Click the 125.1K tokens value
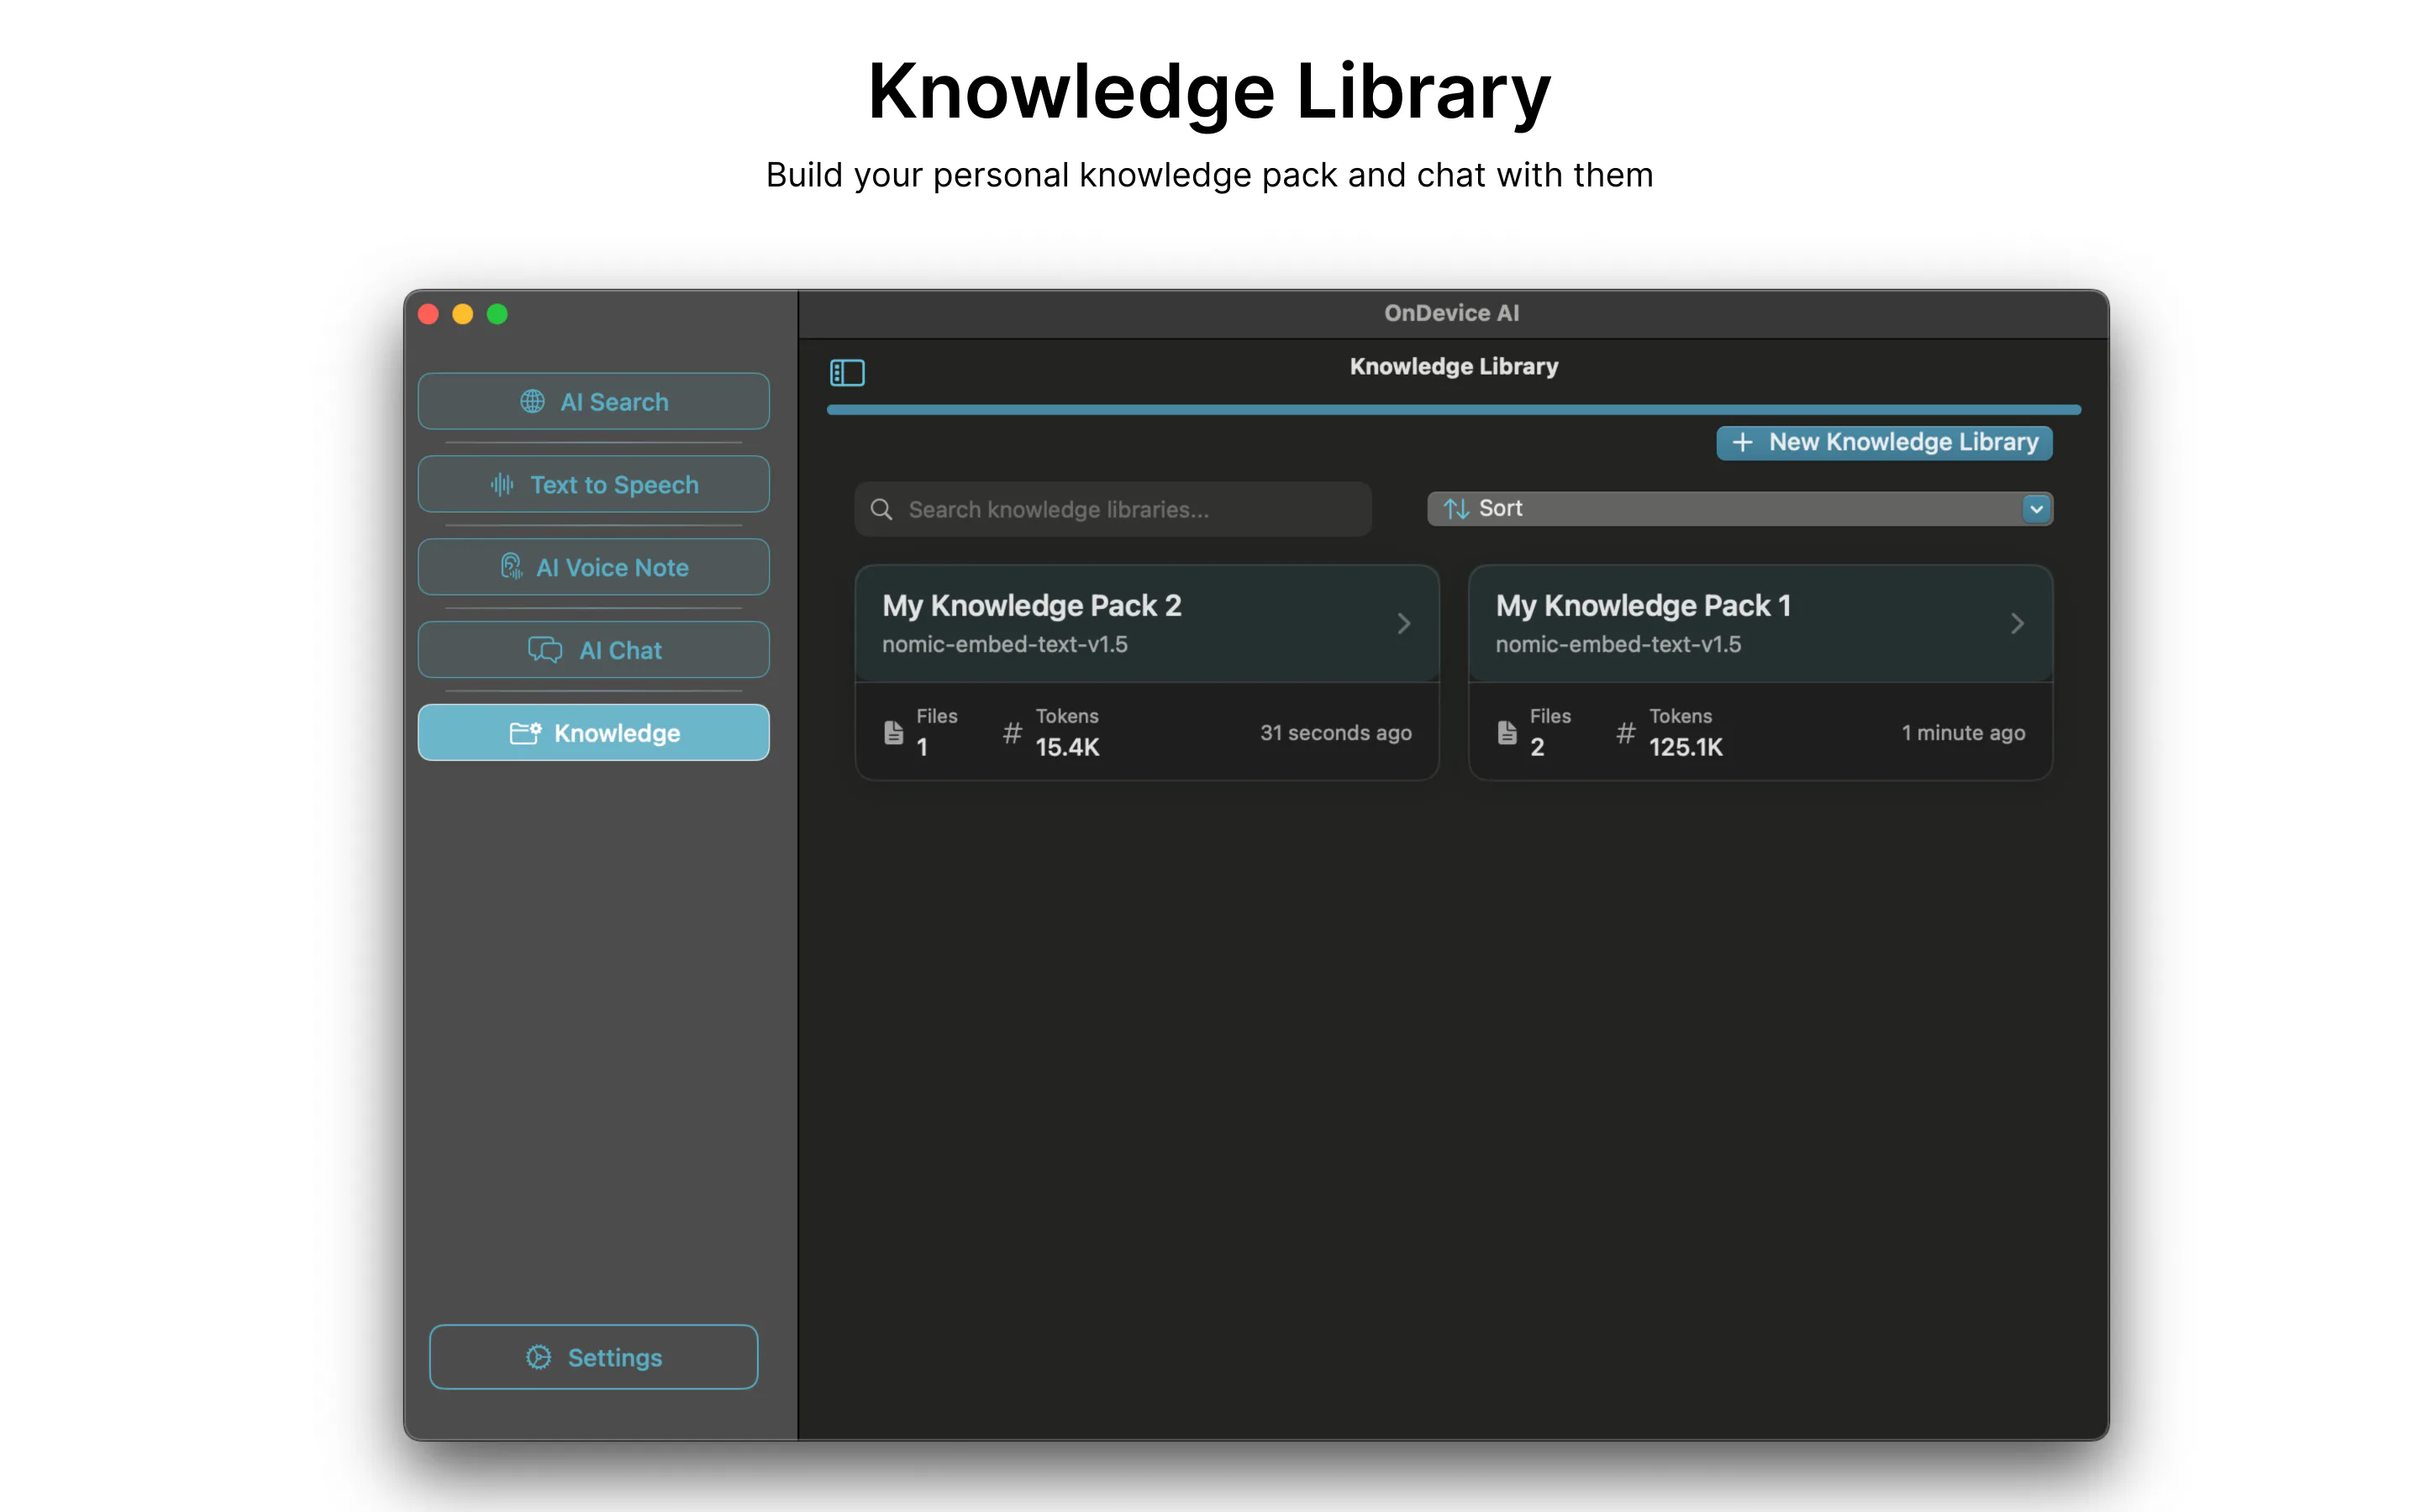This screenshot has height=1512, width=2420. click(1685, 747)
